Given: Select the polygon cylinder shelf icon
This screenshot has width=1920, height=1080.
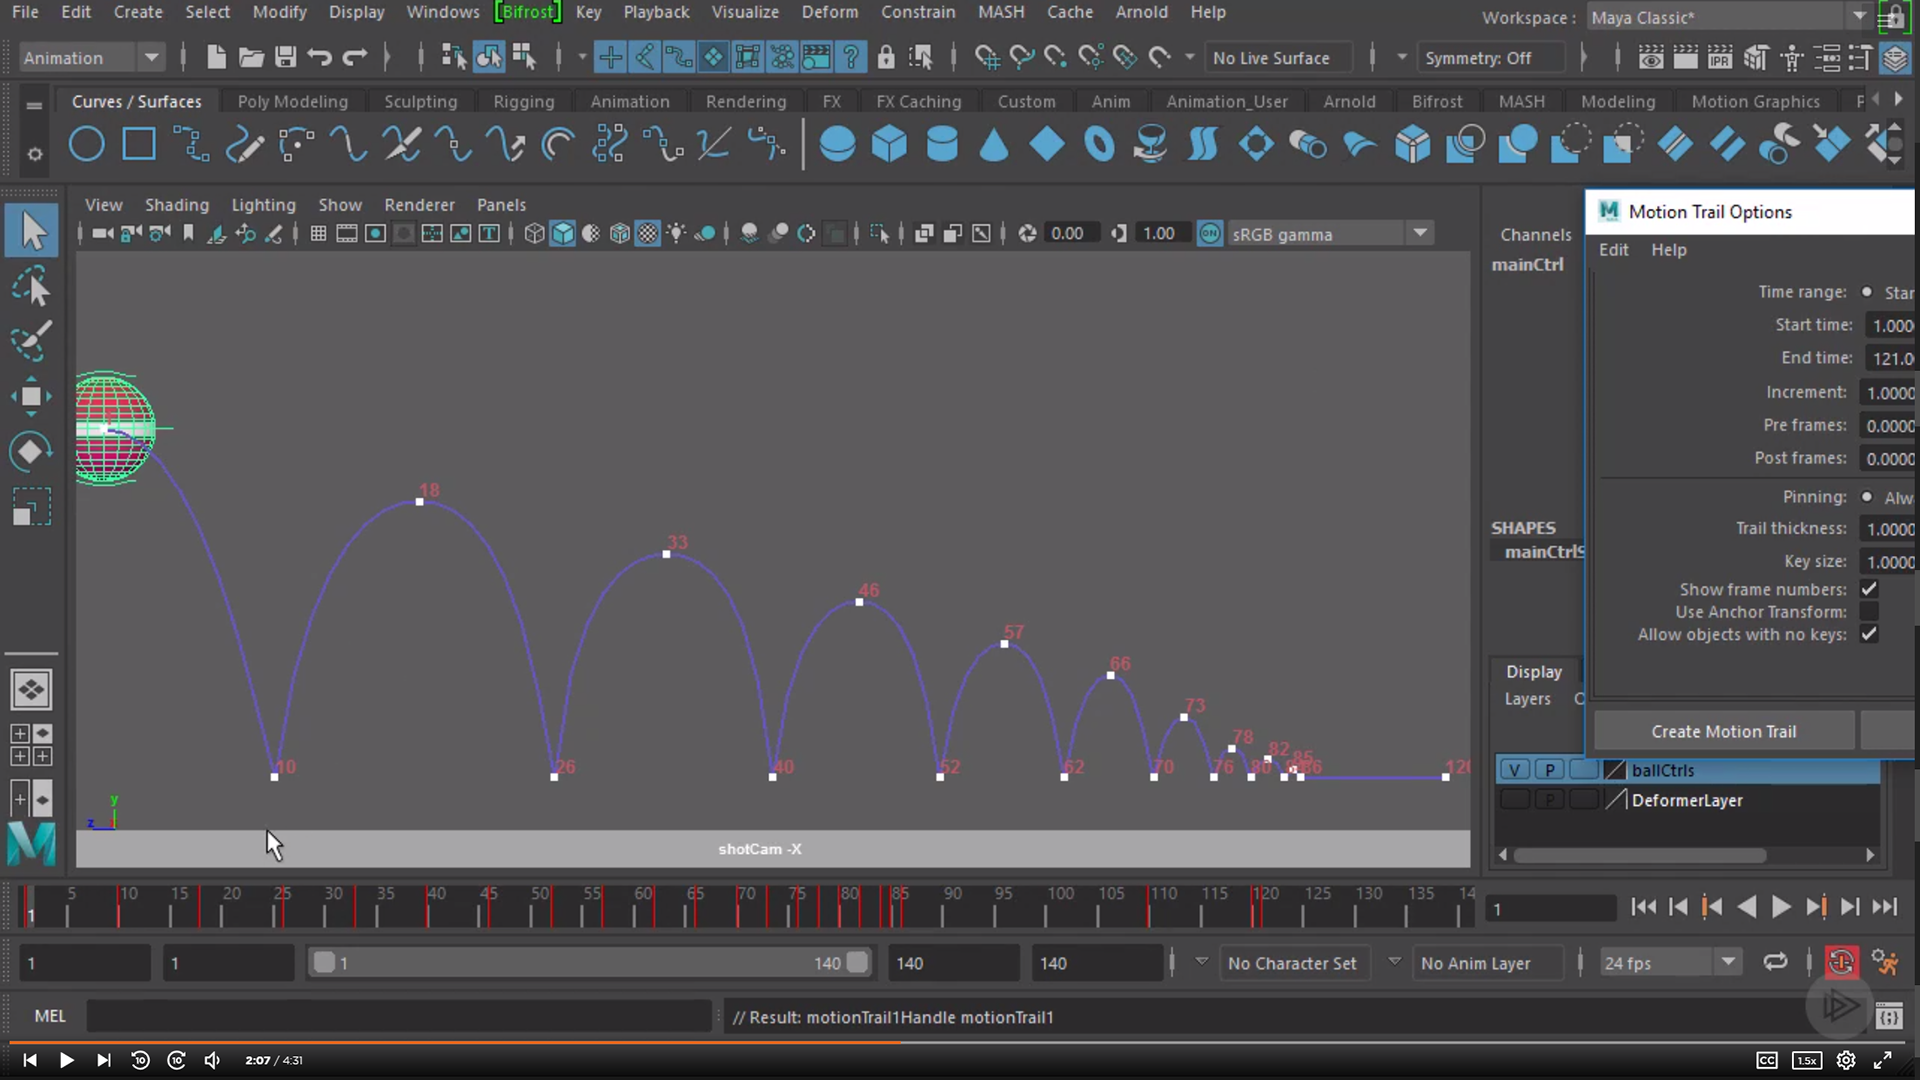Looking at the screenshot, I should (941, 145).
